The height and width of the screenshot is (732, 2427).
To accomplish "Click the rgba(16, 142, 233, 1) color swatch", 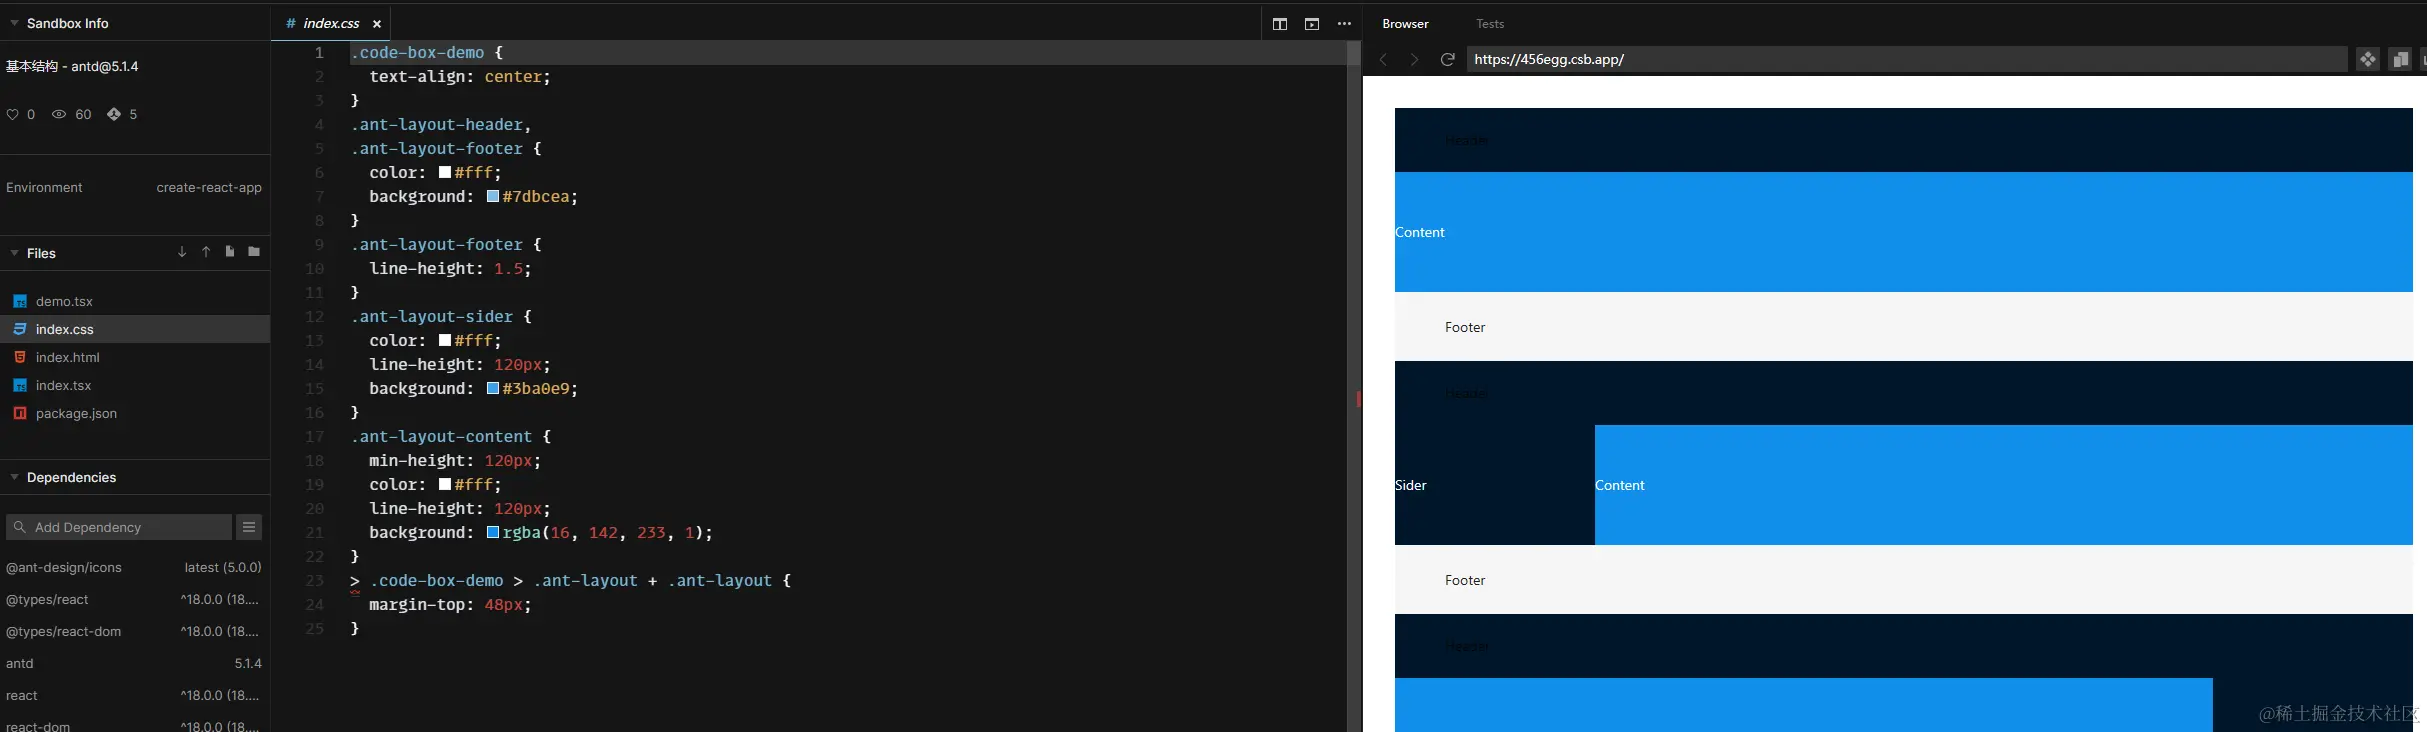I will (x=493, y=532).
